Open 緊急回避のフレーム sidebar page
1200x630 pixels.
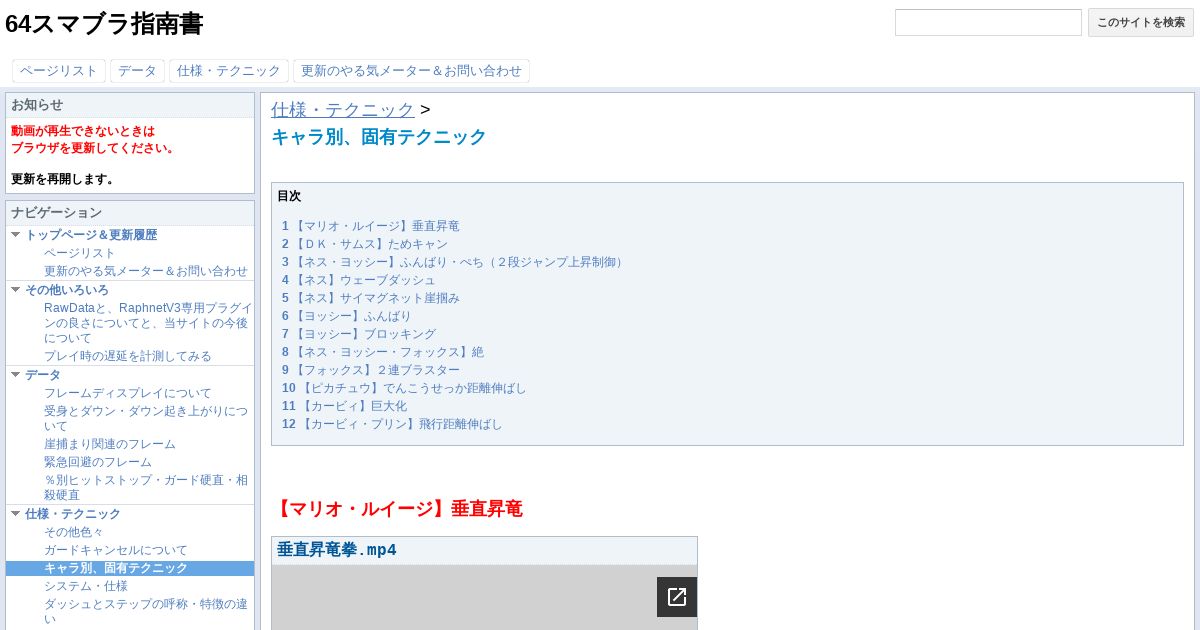pyautogui.click(x=98, y=462)
